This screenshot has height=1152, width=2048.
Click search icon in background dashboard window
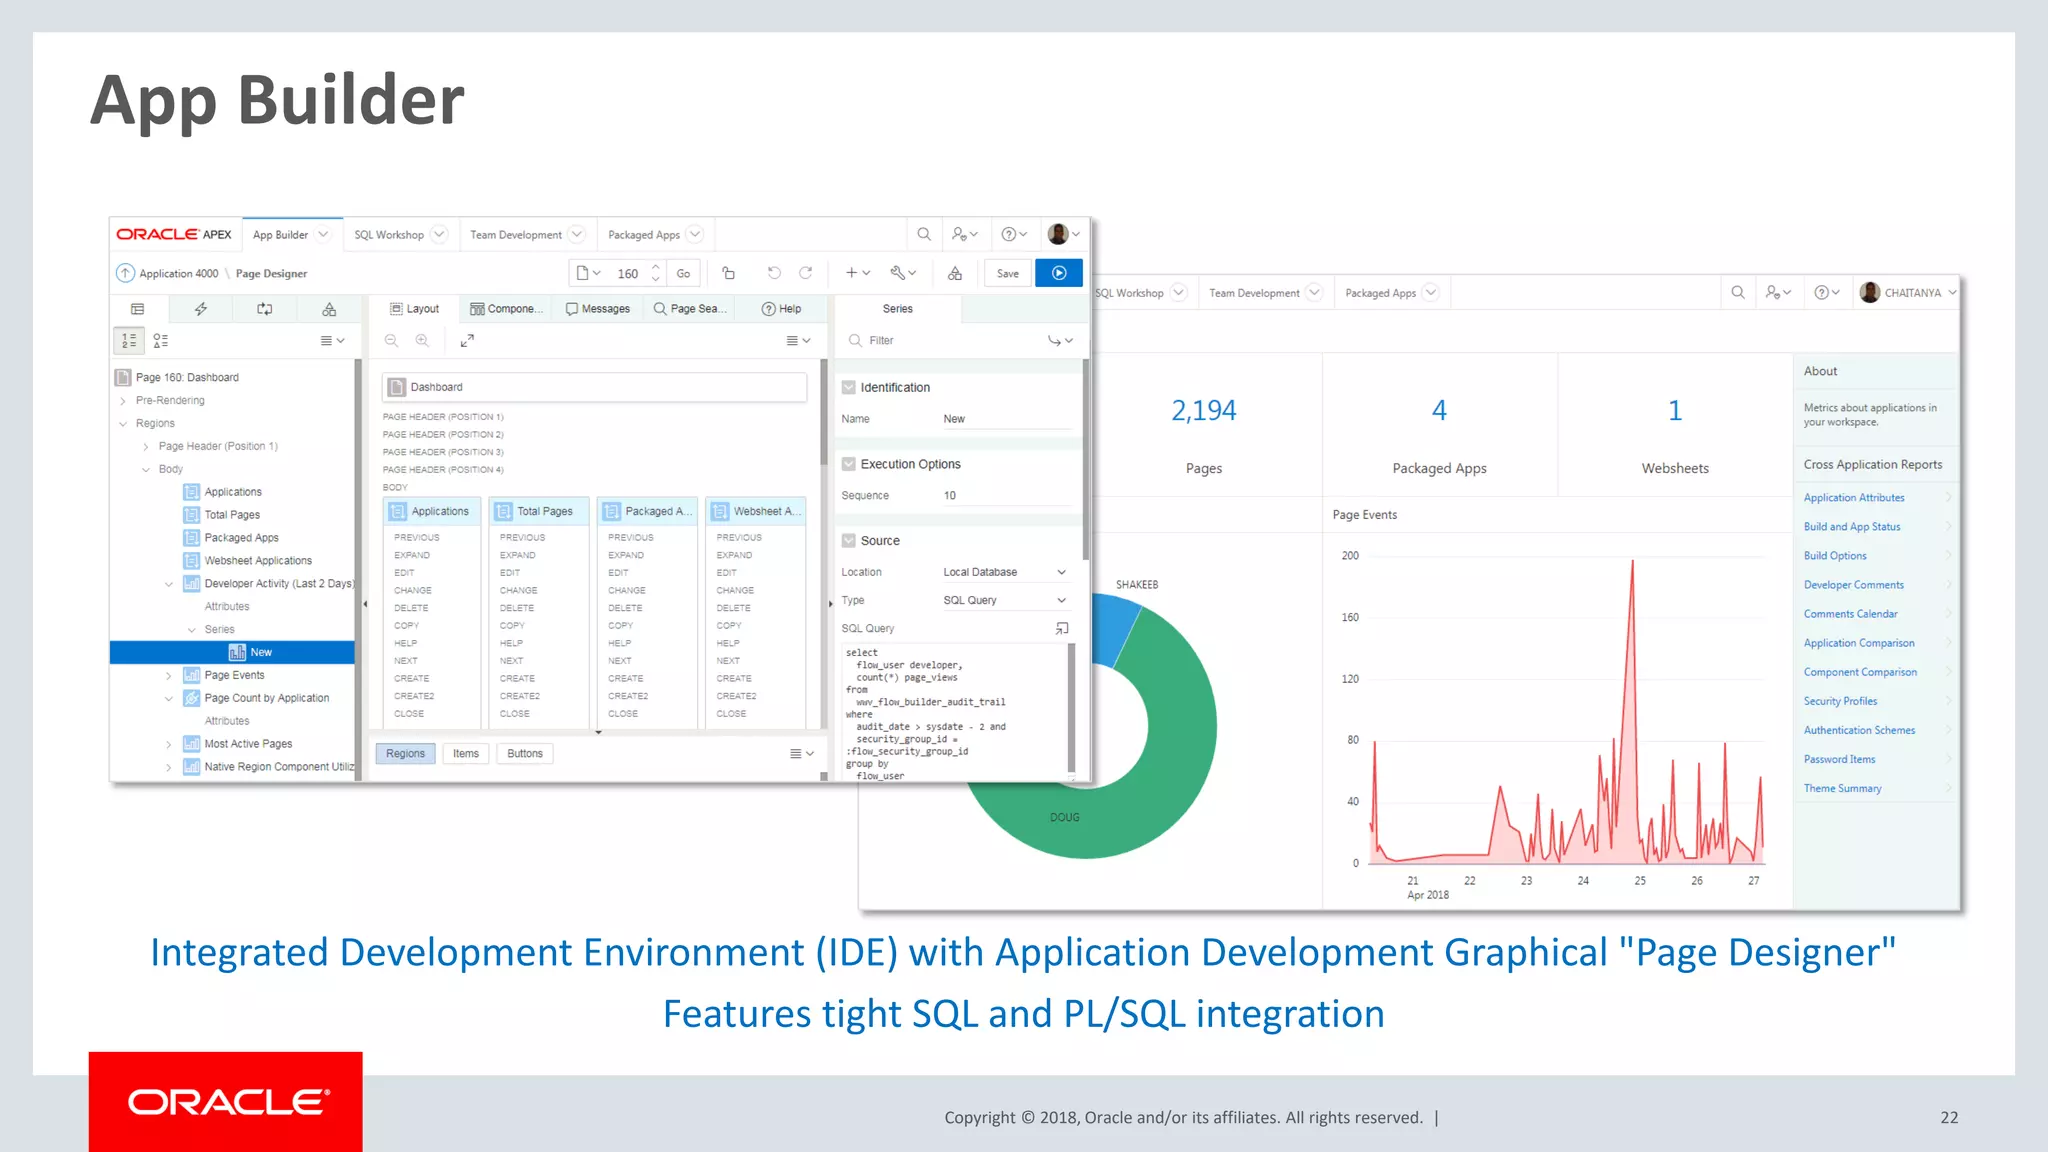[1738, 292]
